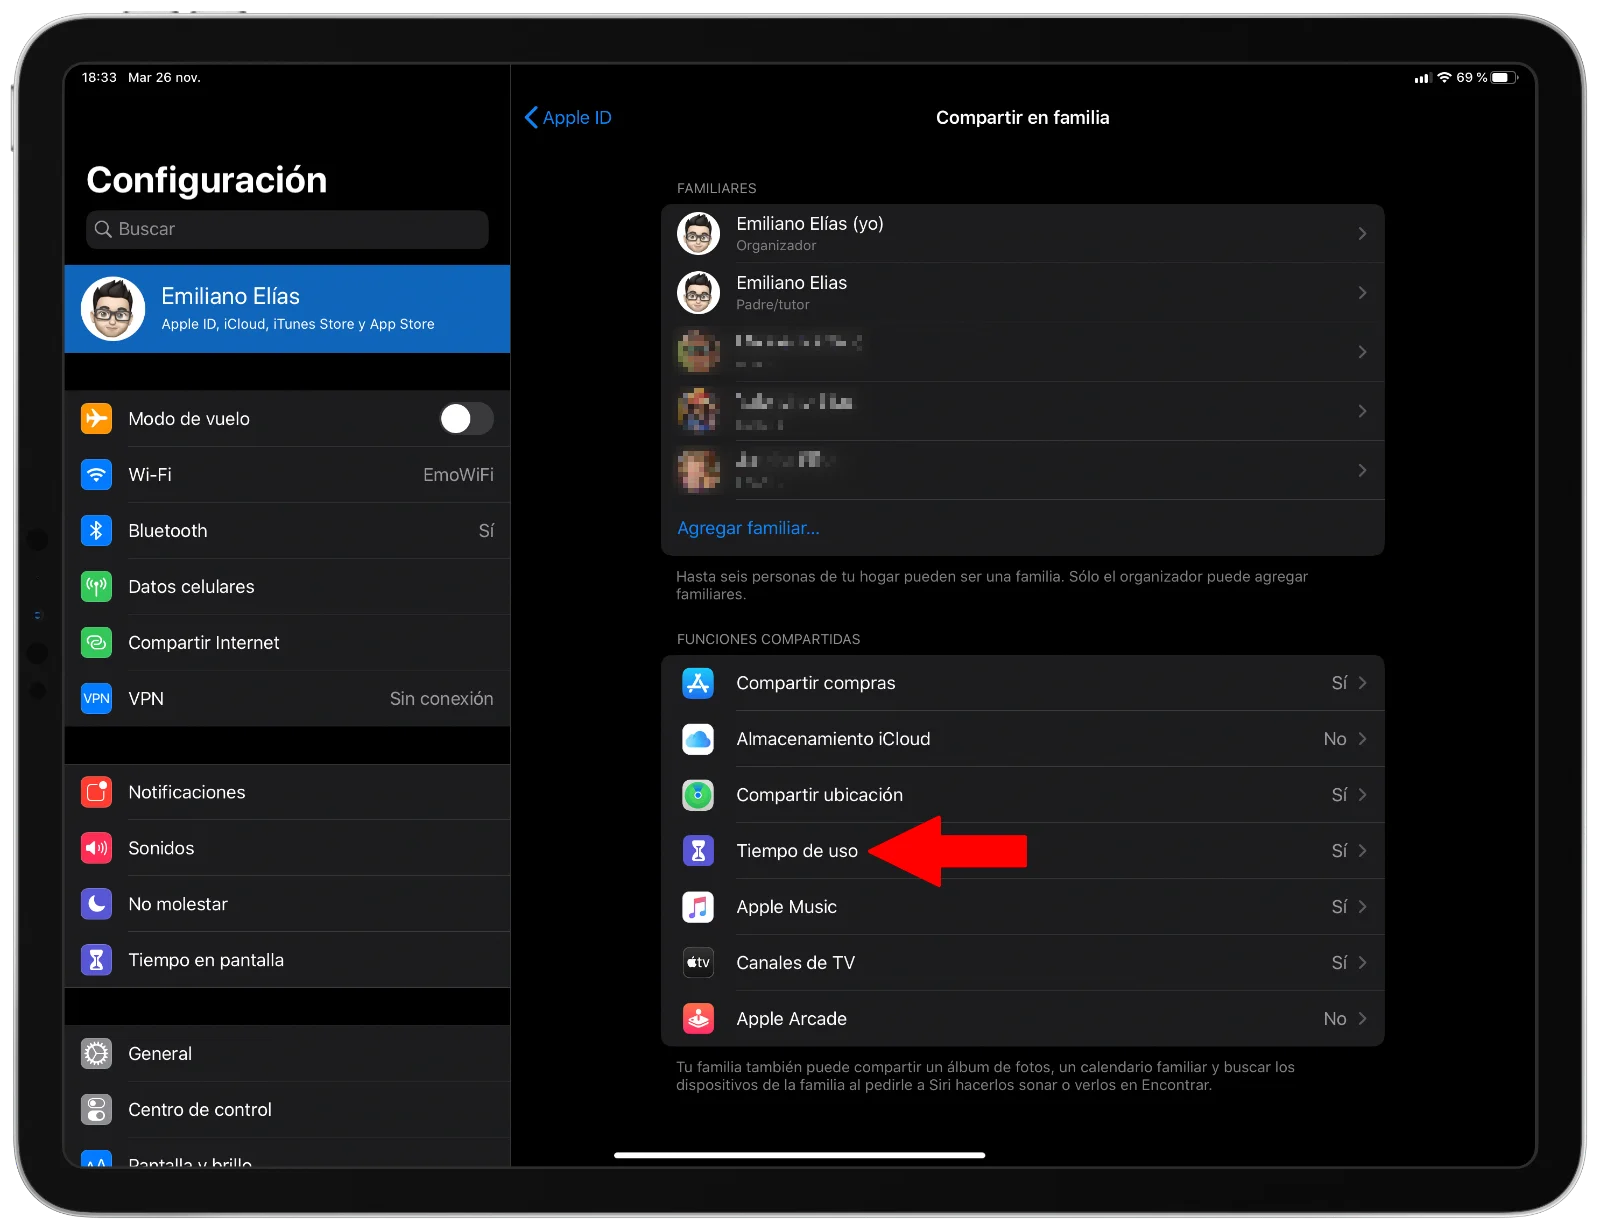Tap the Apple TV icon for Canales de TV
The width and height of the screenshot is (1600, 1231).
[698, 963]
